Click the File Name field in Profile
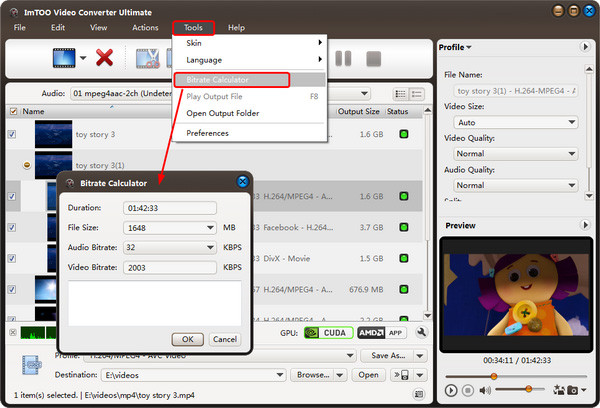The height and width of the screenshot is (408, 600). [x=515, y=91]
